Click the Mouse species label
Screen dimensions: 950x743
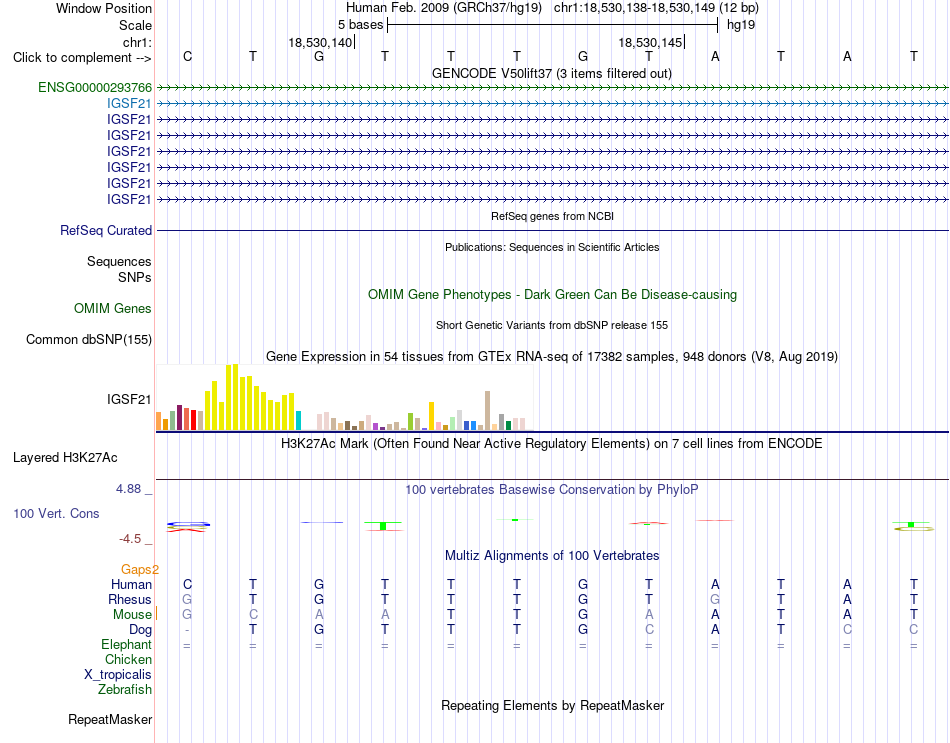[132, 615]
